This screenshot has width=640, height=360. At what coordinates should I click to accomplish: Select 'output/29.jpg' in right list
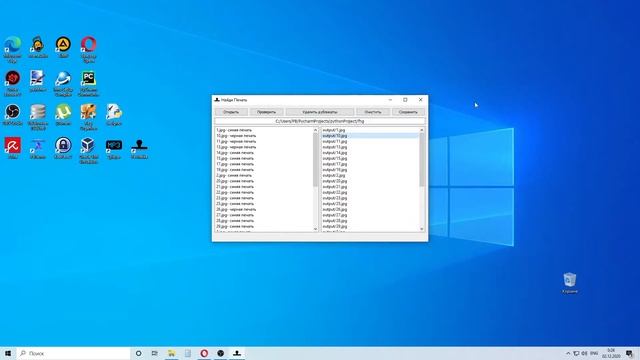(x=370, y=226)
